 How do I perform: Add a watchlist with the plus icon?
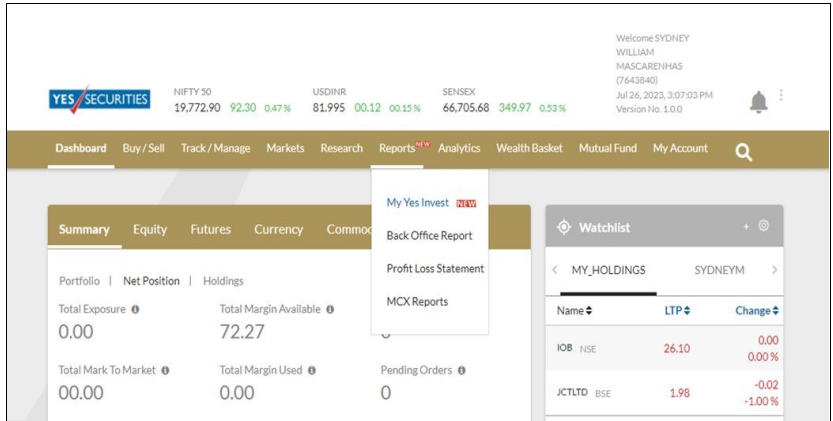click(x=746, y=227)
